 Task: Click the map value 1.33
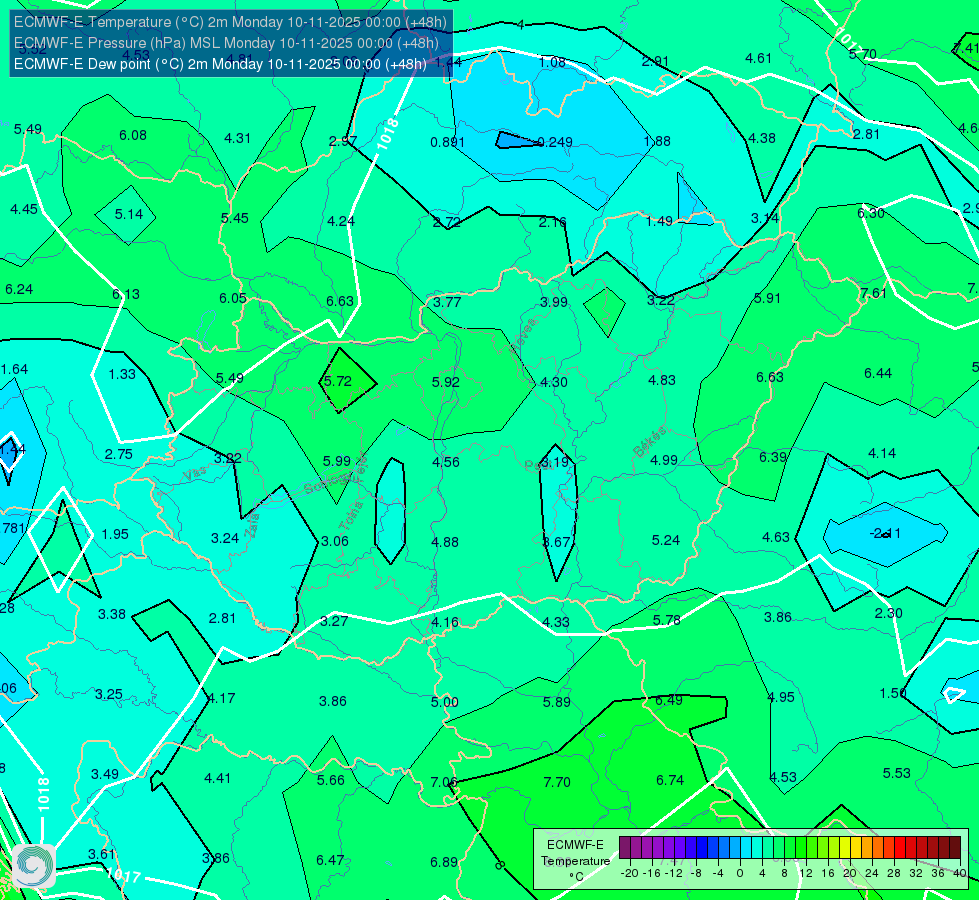point(122,374)
